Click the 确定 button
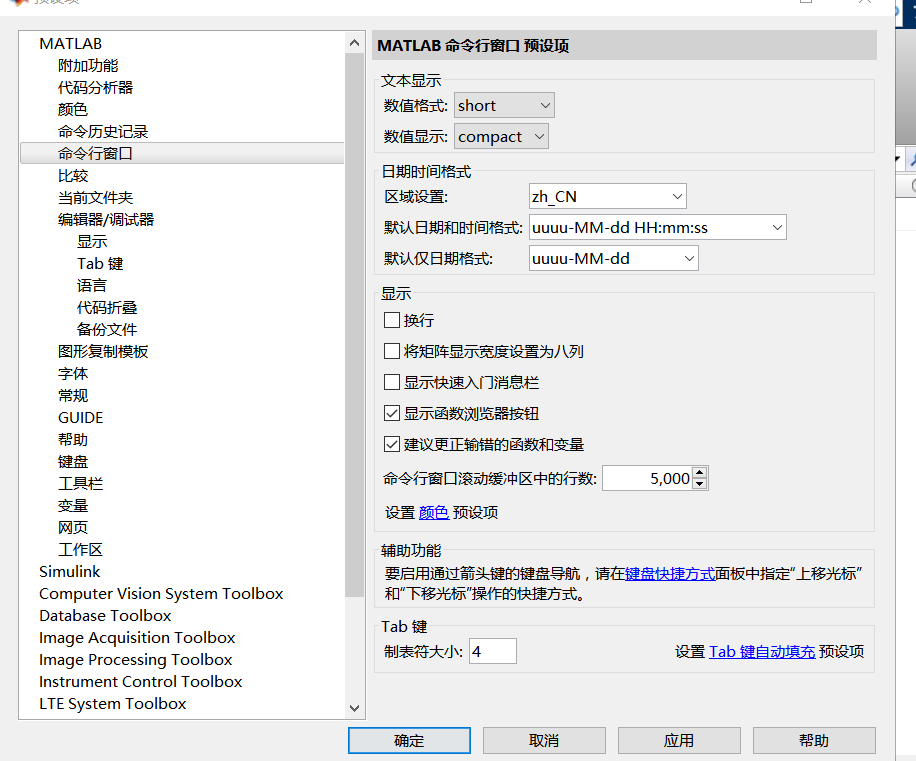The image size is (916, 761). point(409,740)
